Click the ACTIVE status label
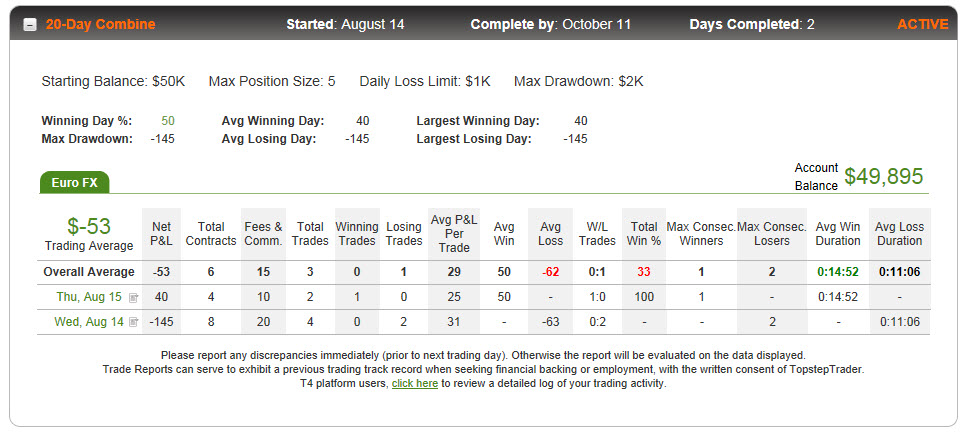 923,25
